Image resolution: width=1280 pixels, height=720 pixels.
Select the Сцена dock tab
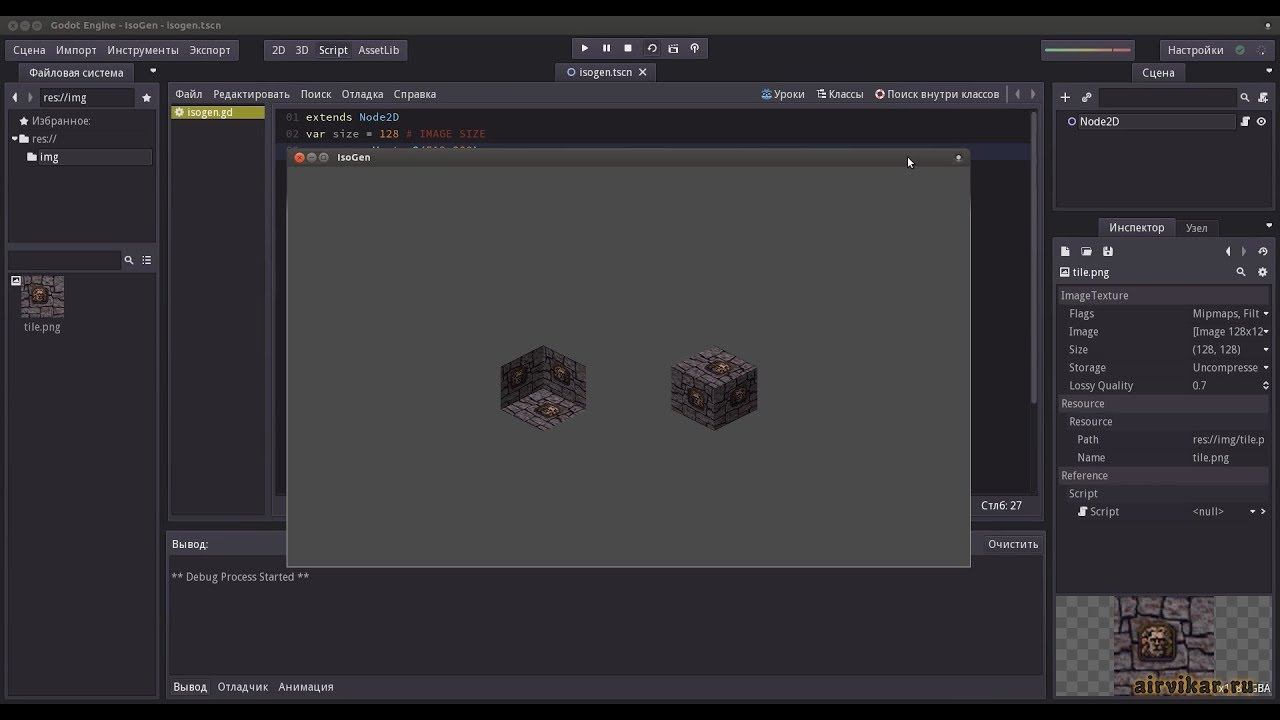click(1159, 72)
